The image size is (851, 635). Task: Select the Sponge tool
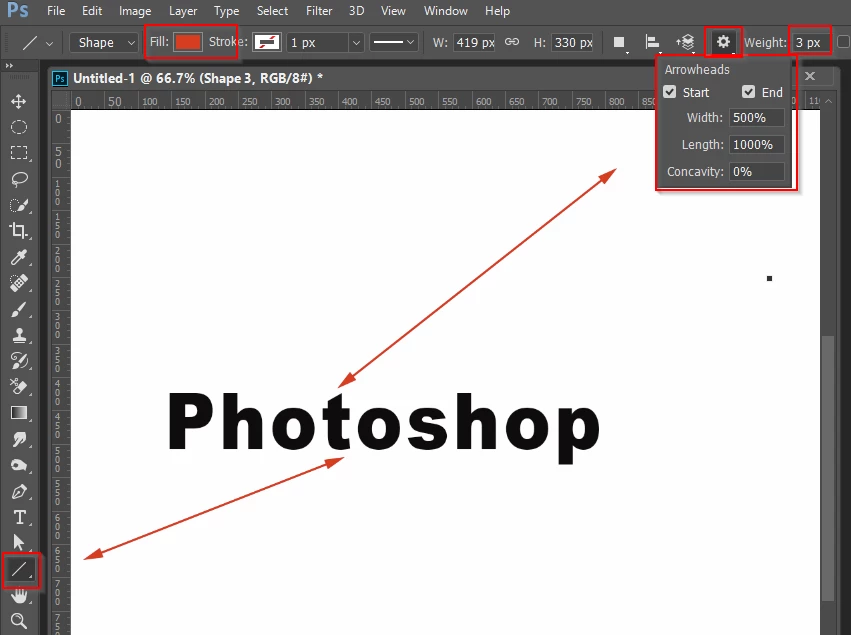[19, 465]
